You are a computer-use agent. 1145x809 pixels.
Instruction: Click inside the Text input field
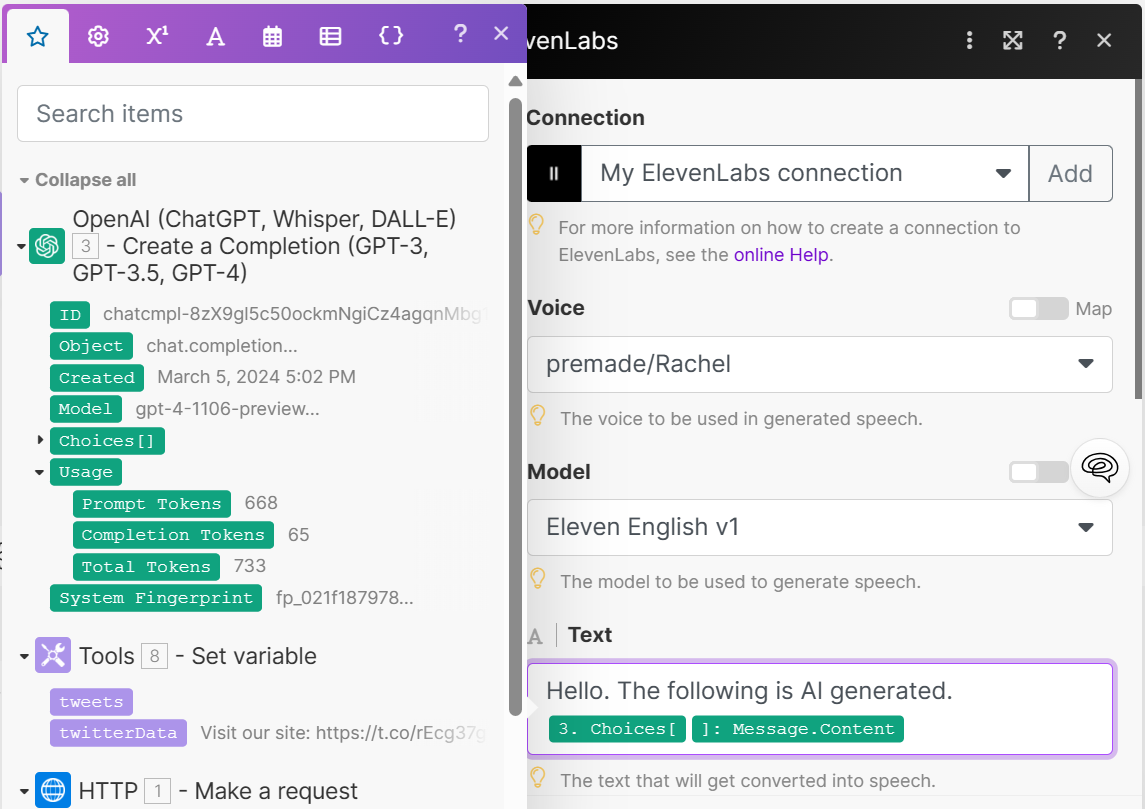(819, 708)
